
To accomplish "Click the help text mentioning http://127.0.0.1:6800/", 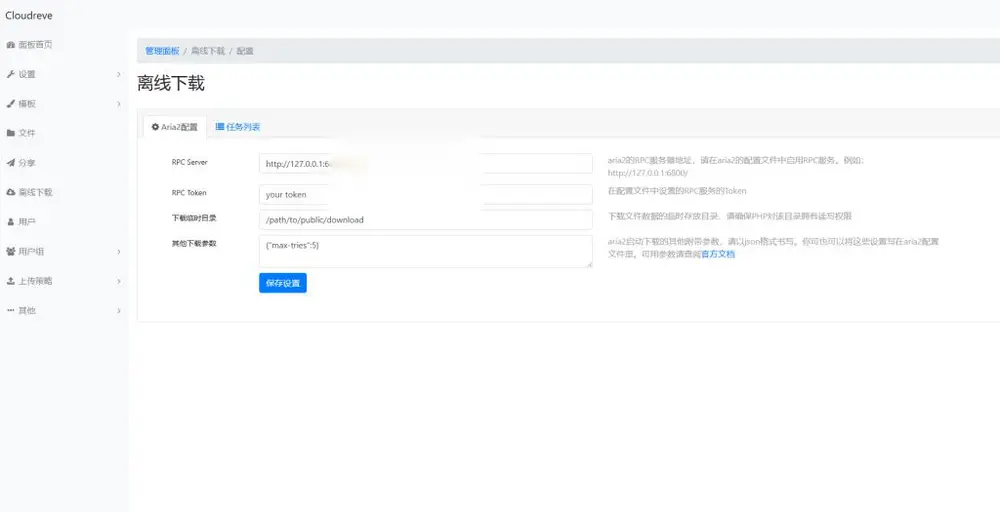I will (x=735, y=166).
